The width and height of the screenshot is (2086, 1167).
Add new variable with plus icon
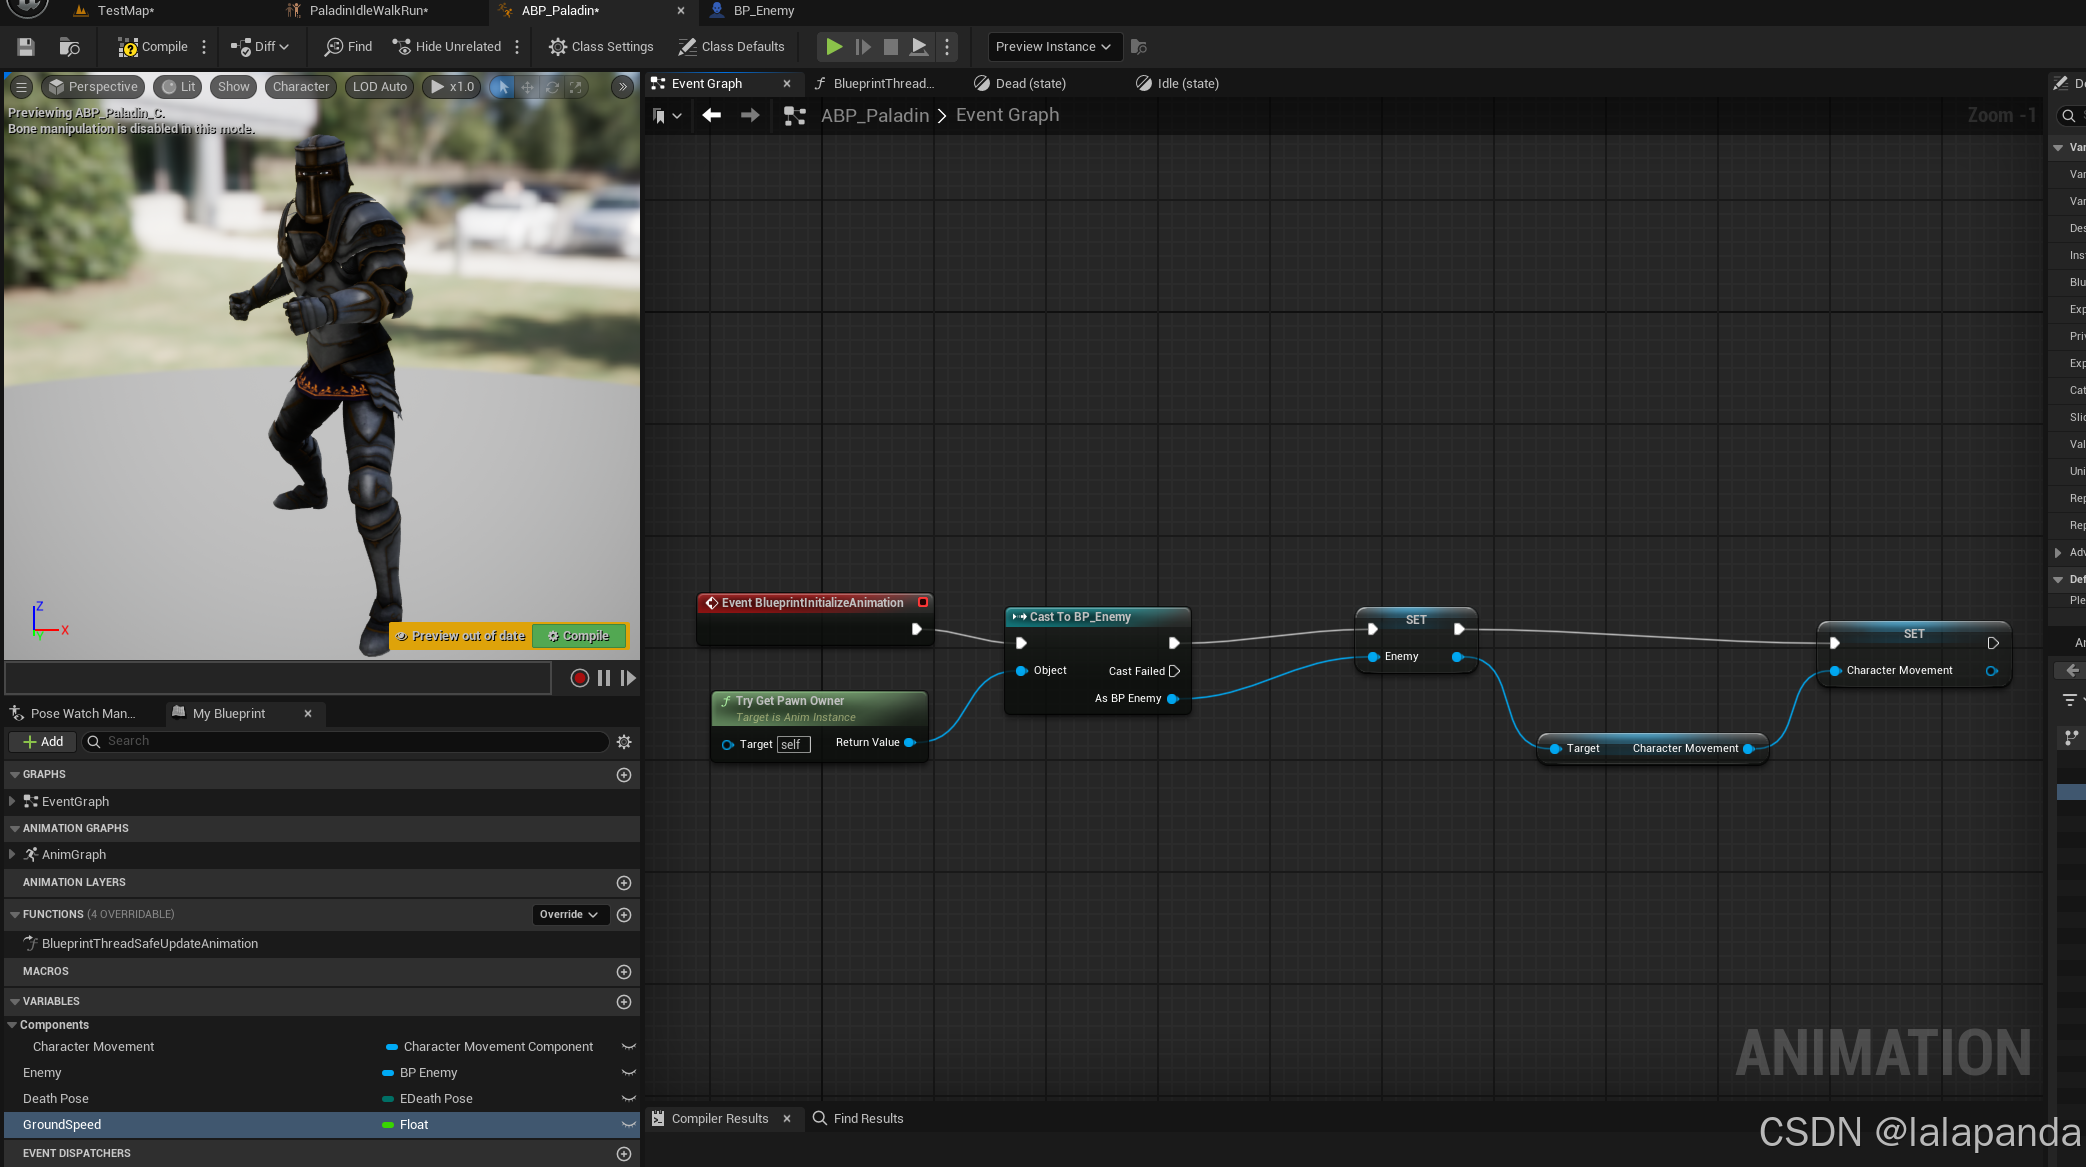click(624, 1002)
